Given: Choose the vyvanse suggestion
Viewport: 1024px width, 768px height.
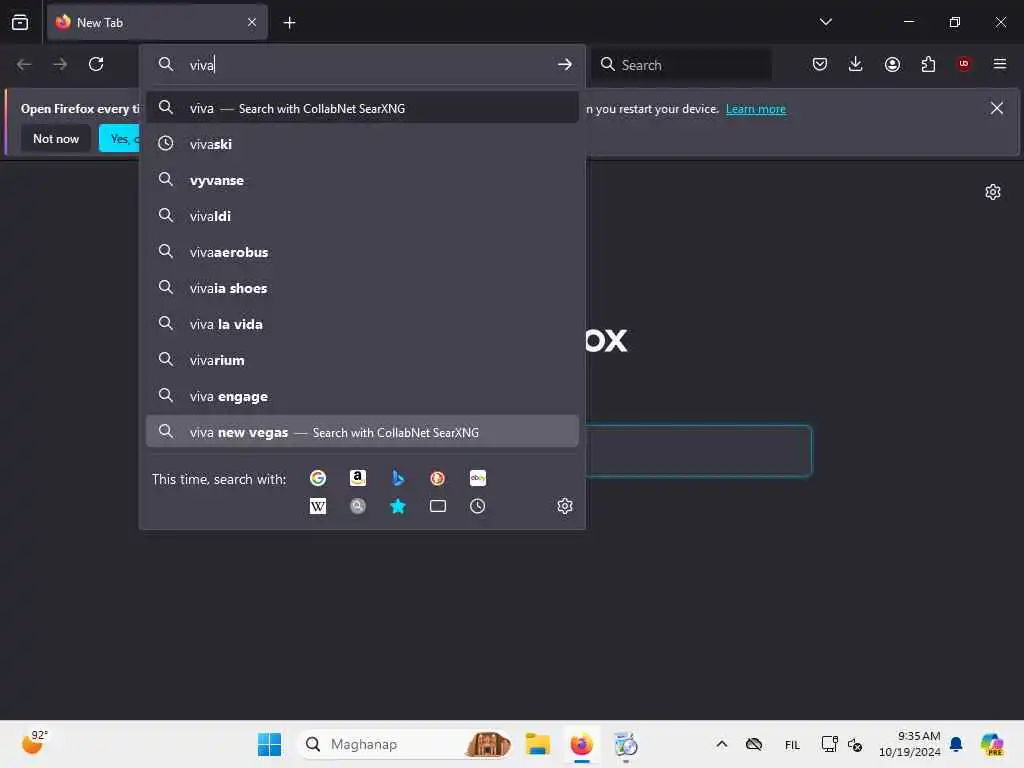Looking at the screenshot, I should click(362, 180).
